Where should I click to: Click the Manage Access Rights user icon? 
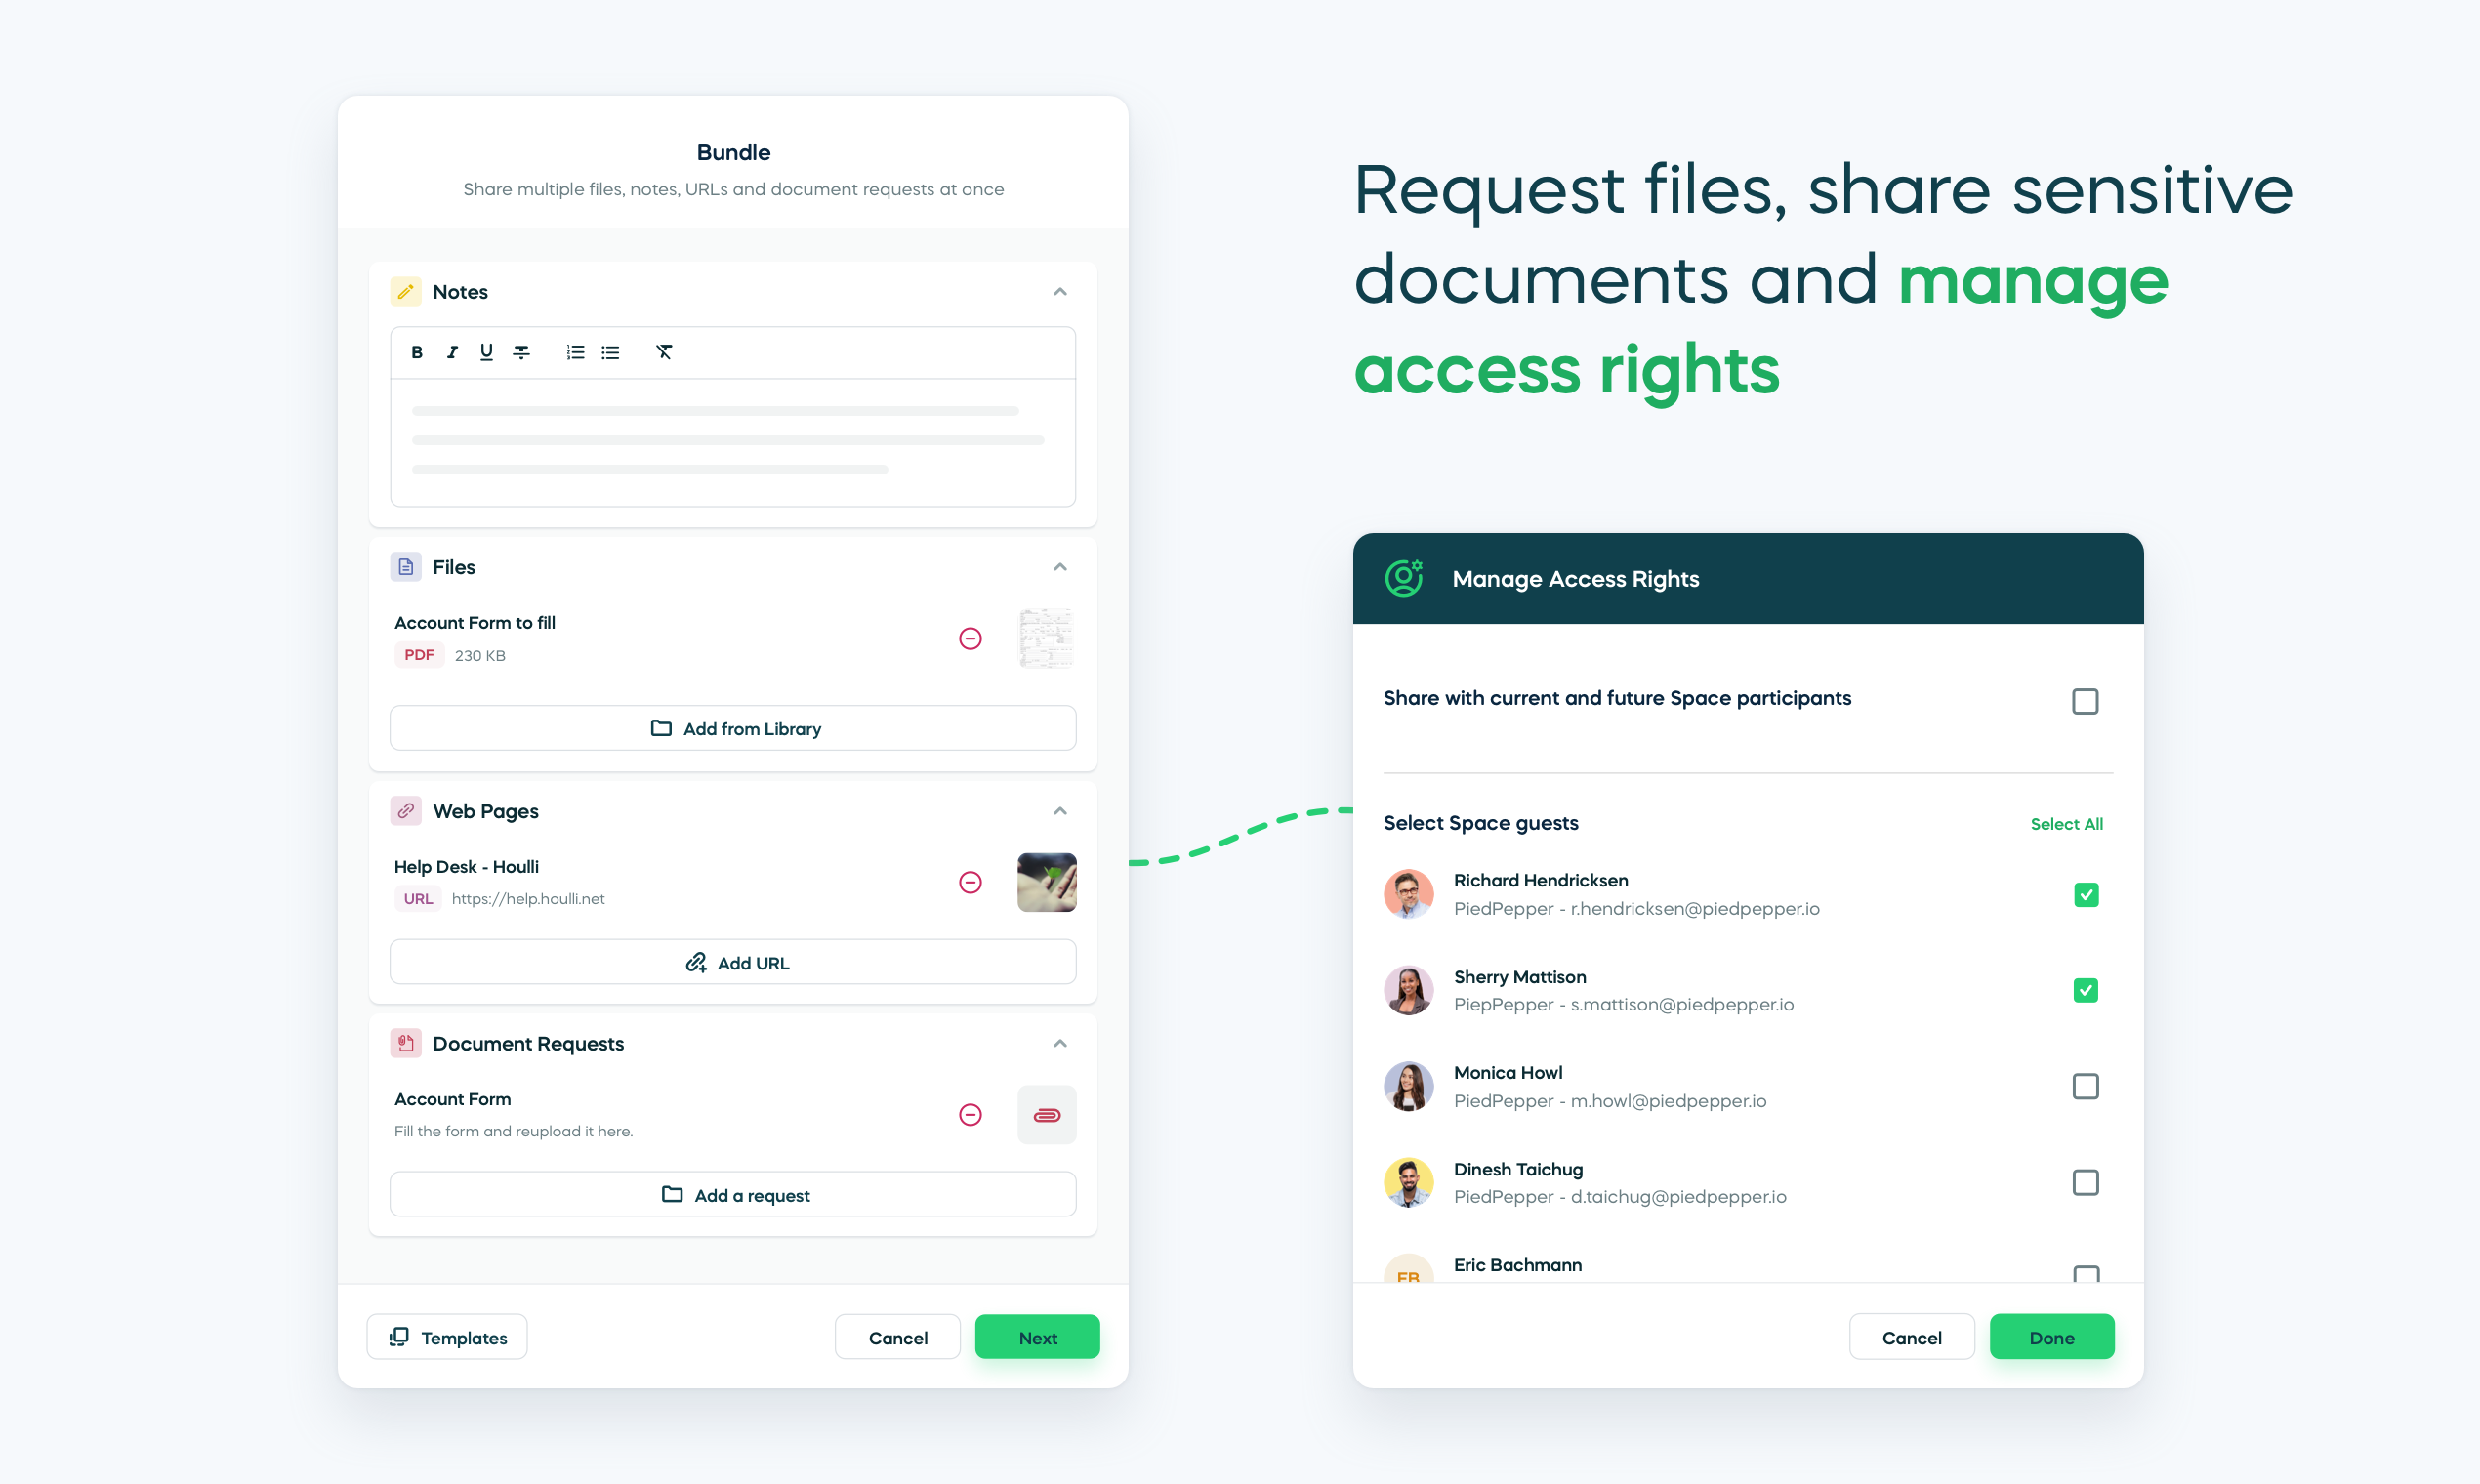pos(1404,578)
